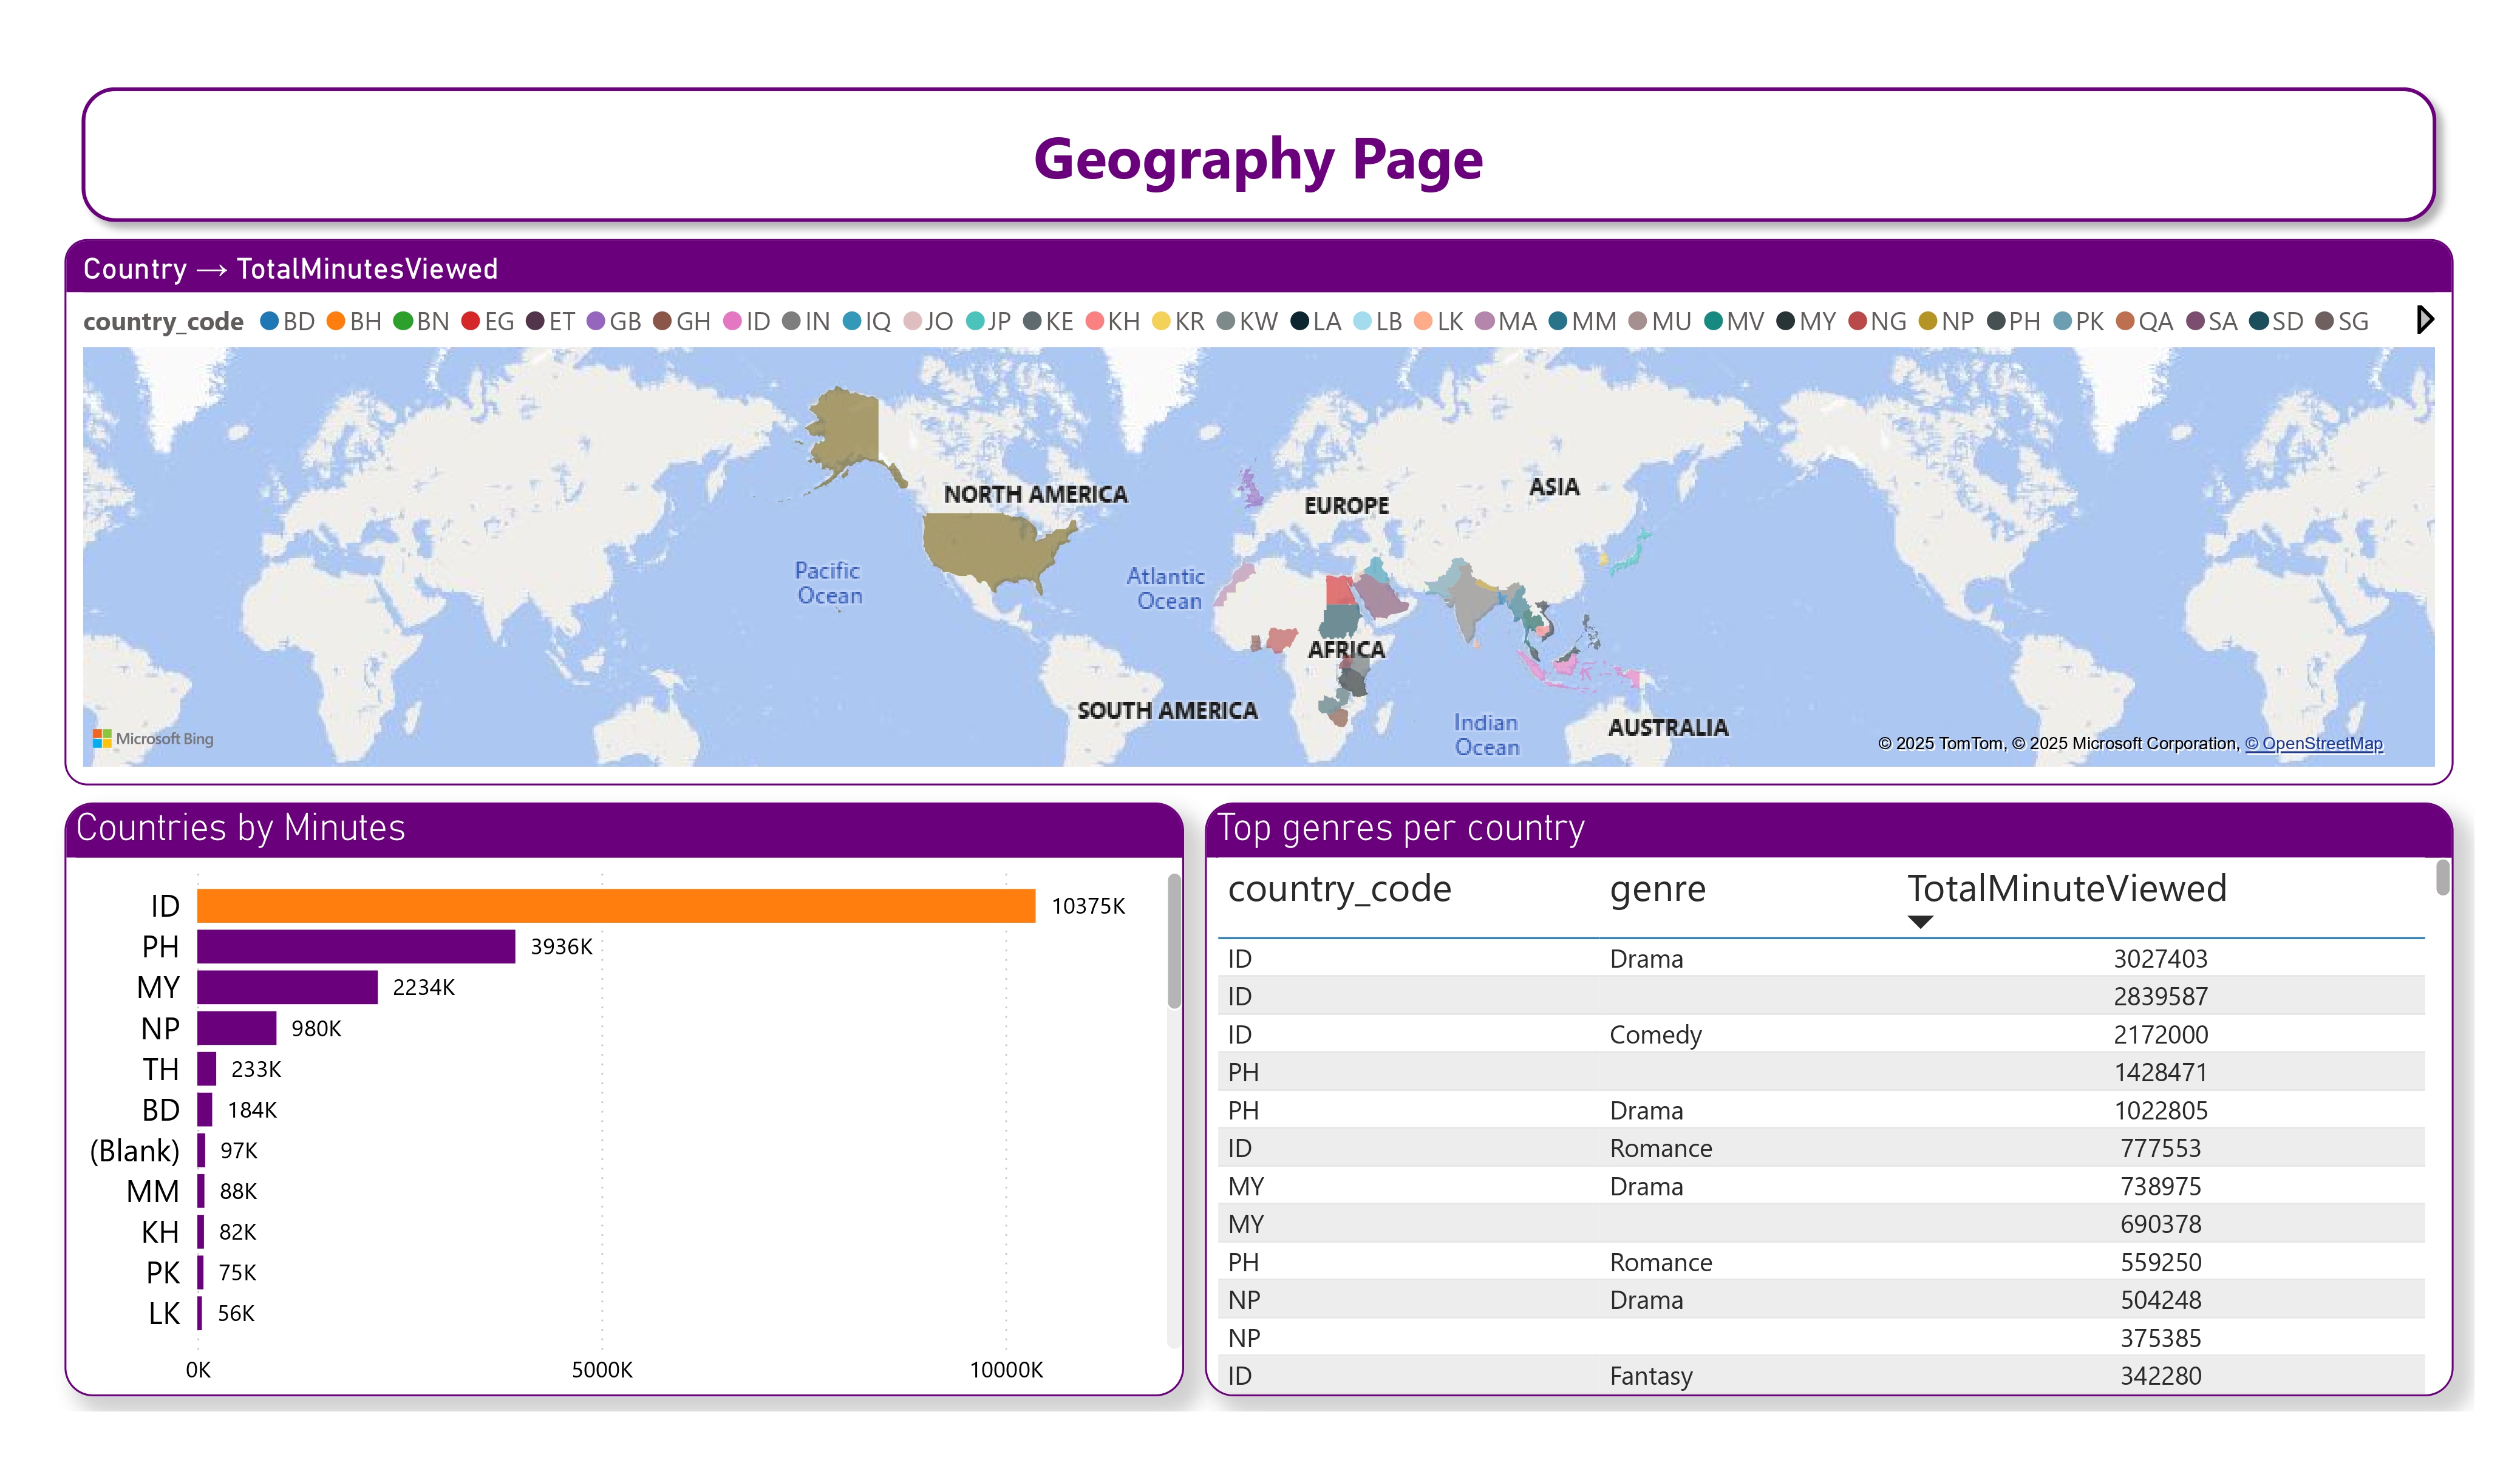Select the MY bar in Countries chart
Viewport: 2520px width, 1457px height.
(287, 987)
